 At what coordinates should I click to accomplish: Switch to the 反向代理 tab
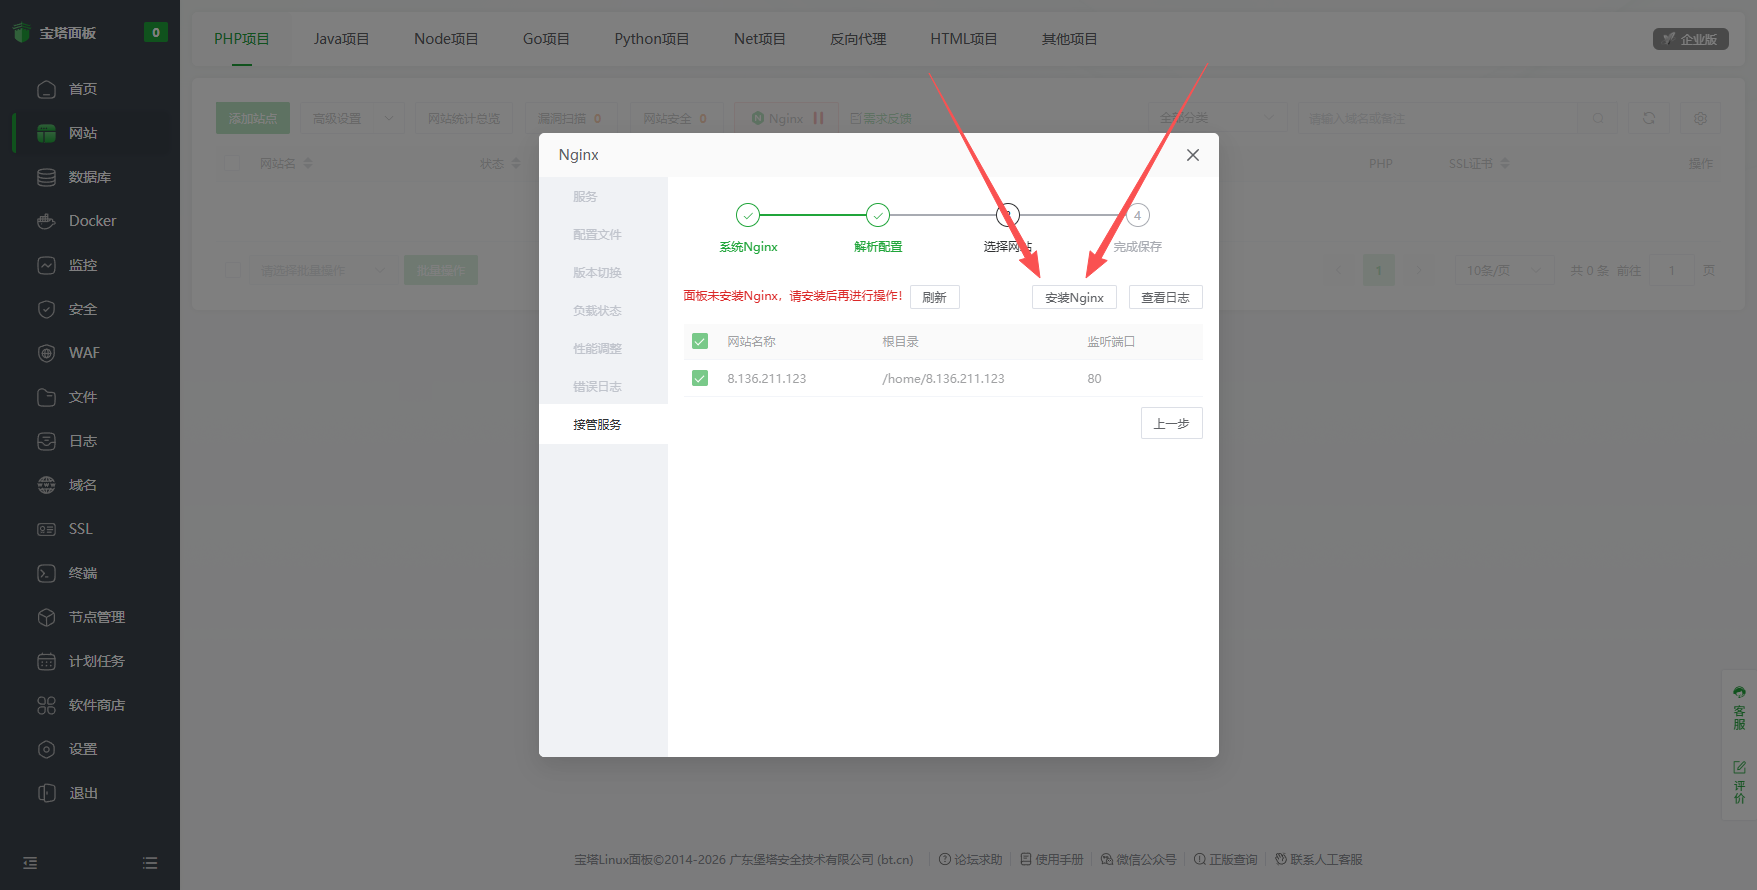pos(858,39)
